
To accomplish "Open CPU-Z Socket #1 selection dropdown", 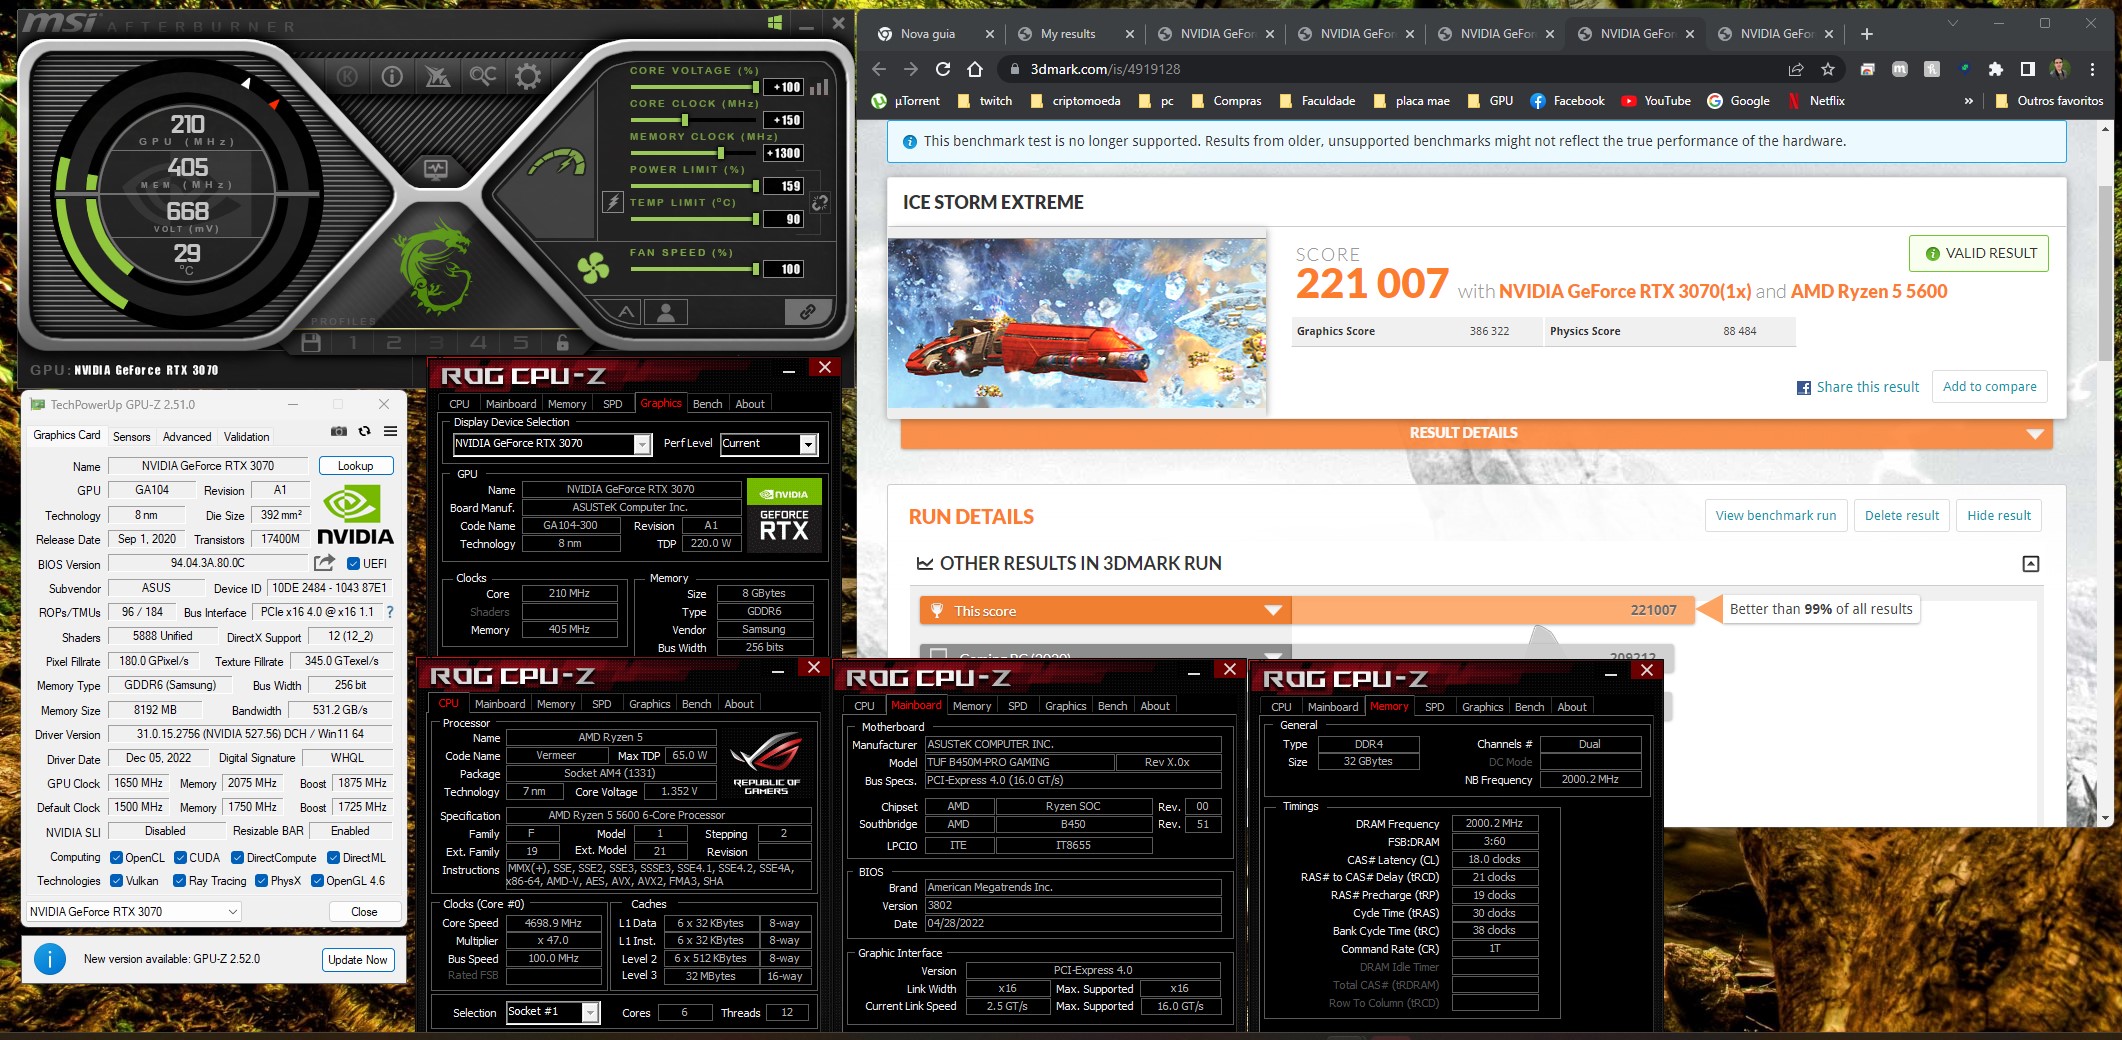I will point(552,1012).
